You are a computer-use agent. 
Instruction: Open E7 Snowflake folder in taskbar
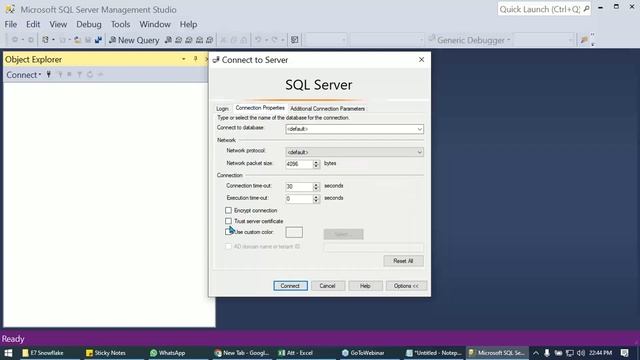(42, 353)
